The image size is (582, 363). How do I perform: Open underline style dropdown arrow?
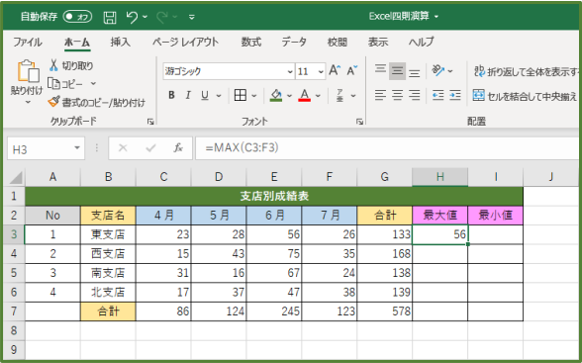click(x=219, y=96)
